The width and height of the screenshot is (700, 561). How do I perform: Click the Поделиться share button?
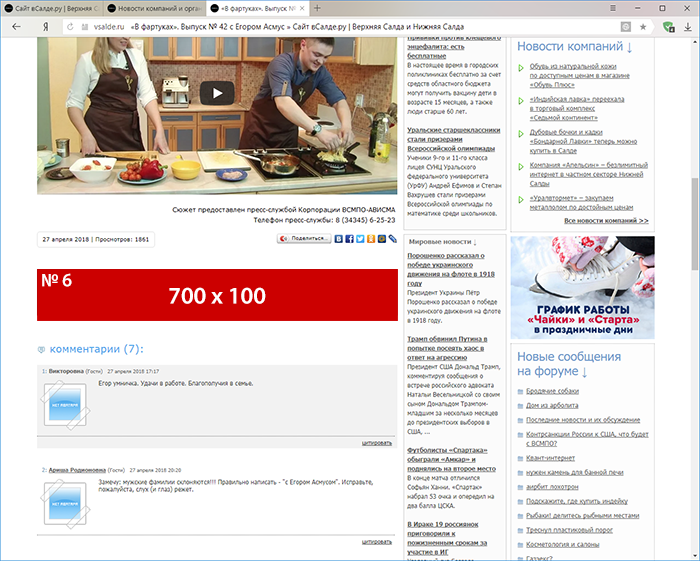(304, 239)
